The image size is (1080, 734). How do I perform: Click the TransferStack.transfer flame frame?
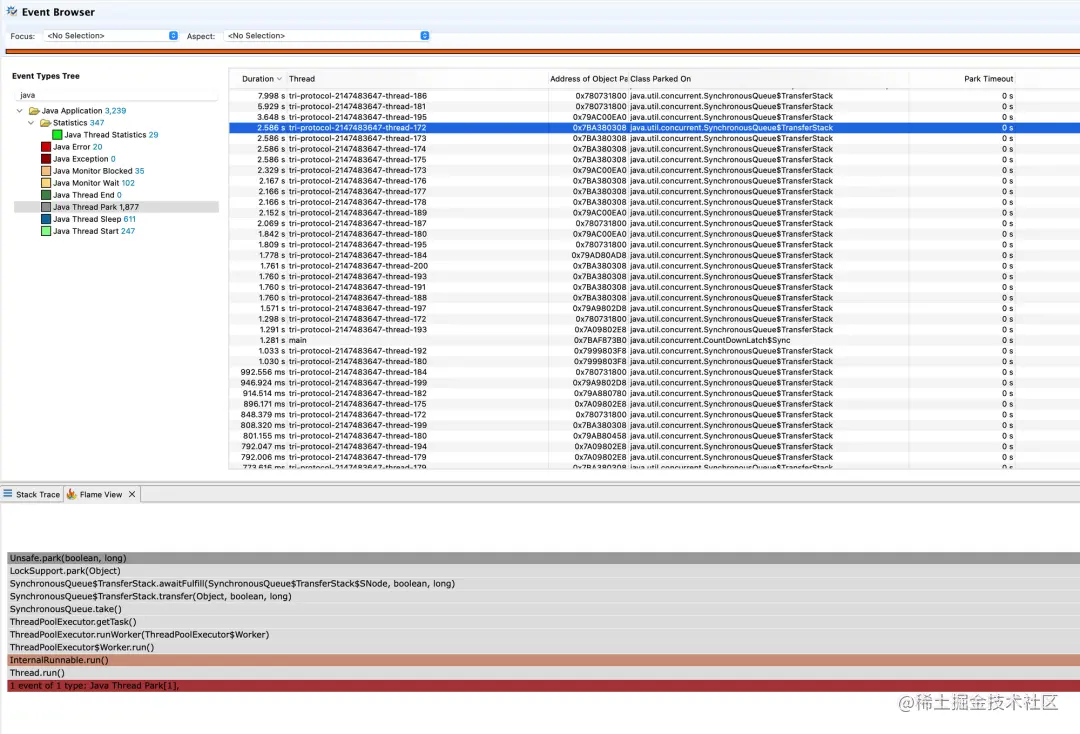click(x=543, y=596)
